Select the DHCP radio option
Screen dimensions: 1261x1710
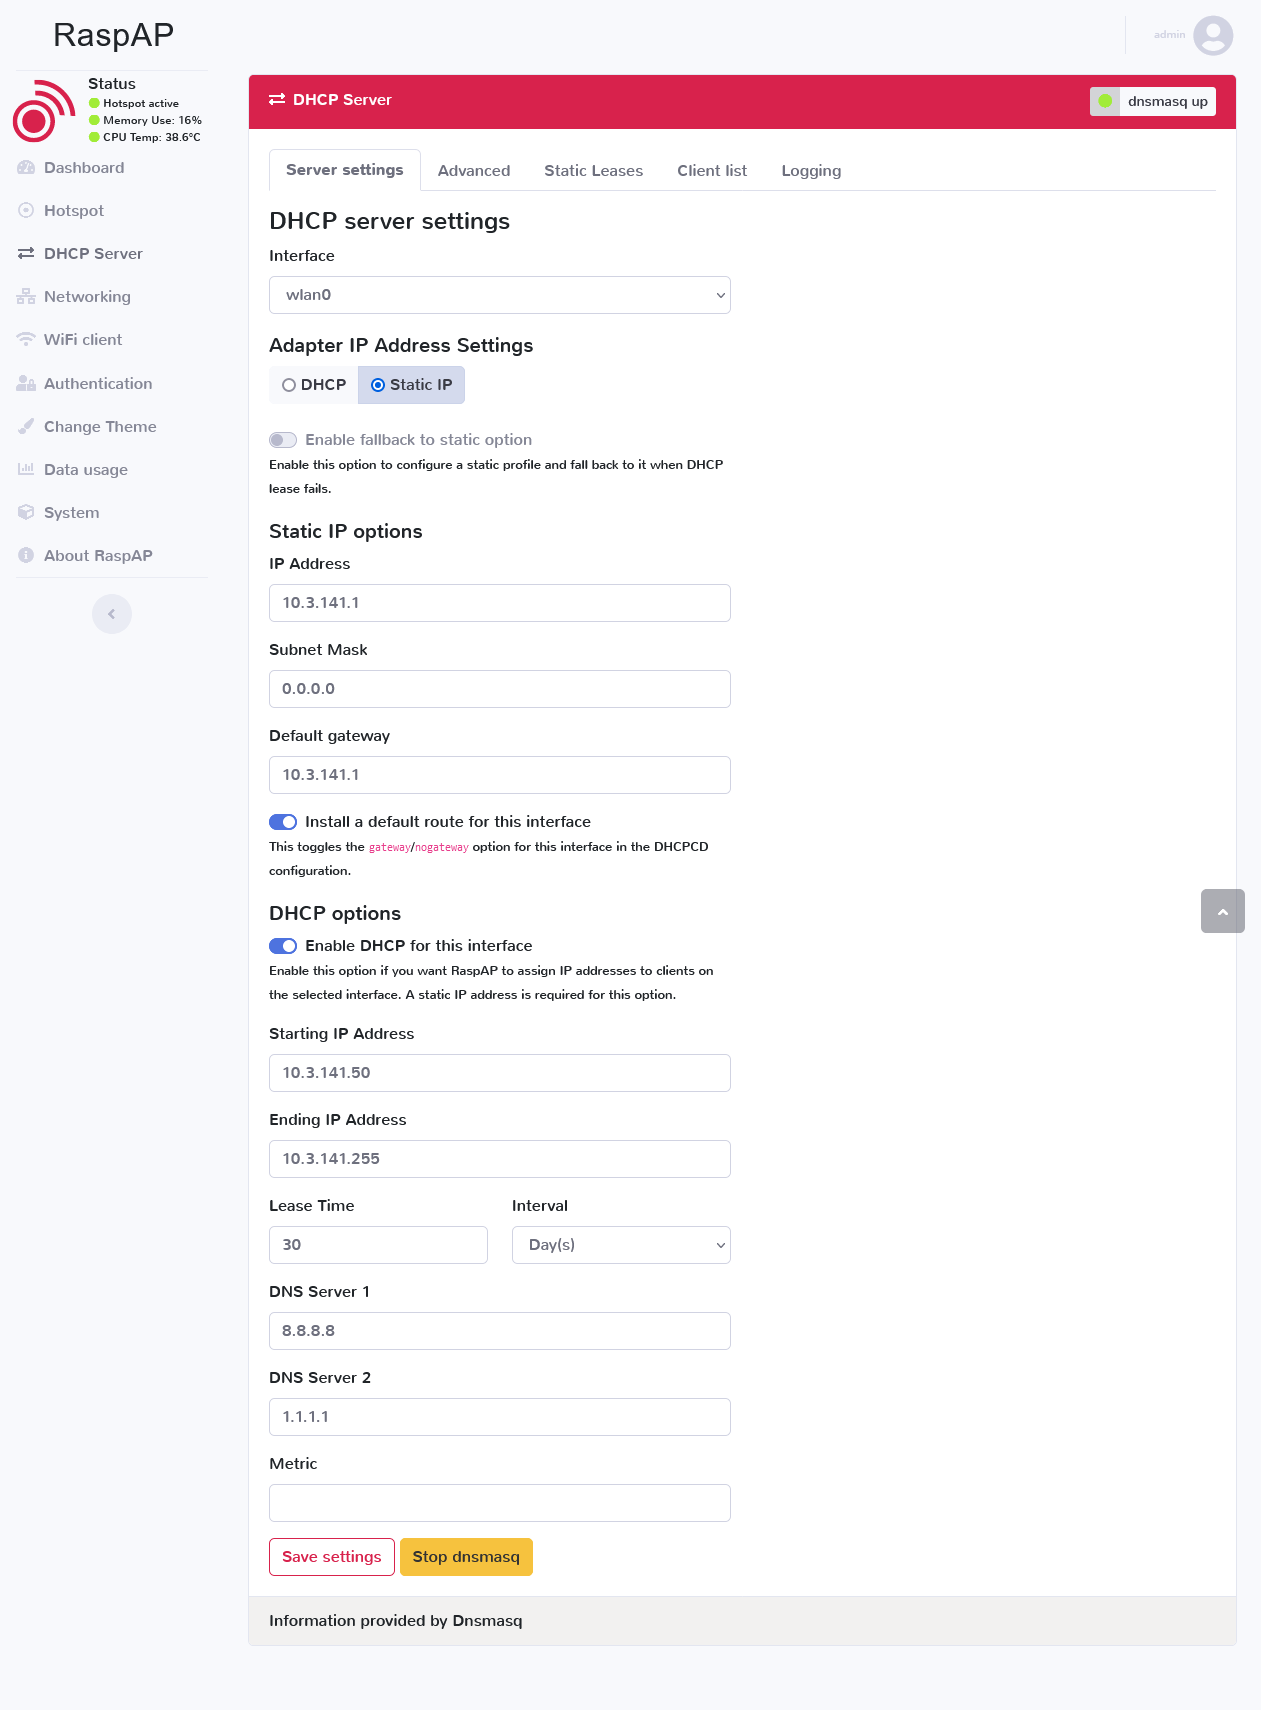(289, 385)
